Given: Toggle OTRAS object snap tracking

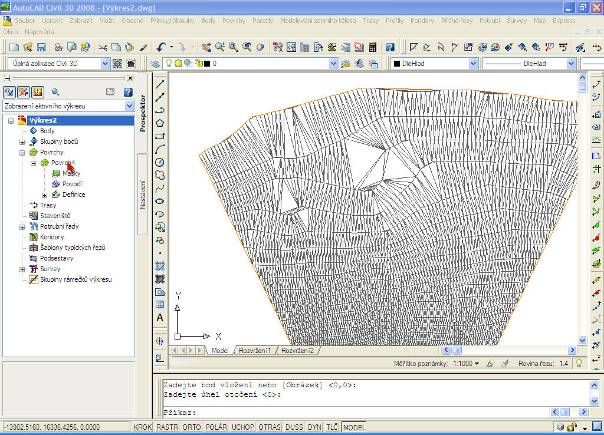Looking at the screenshot, I should pos(270,427).
